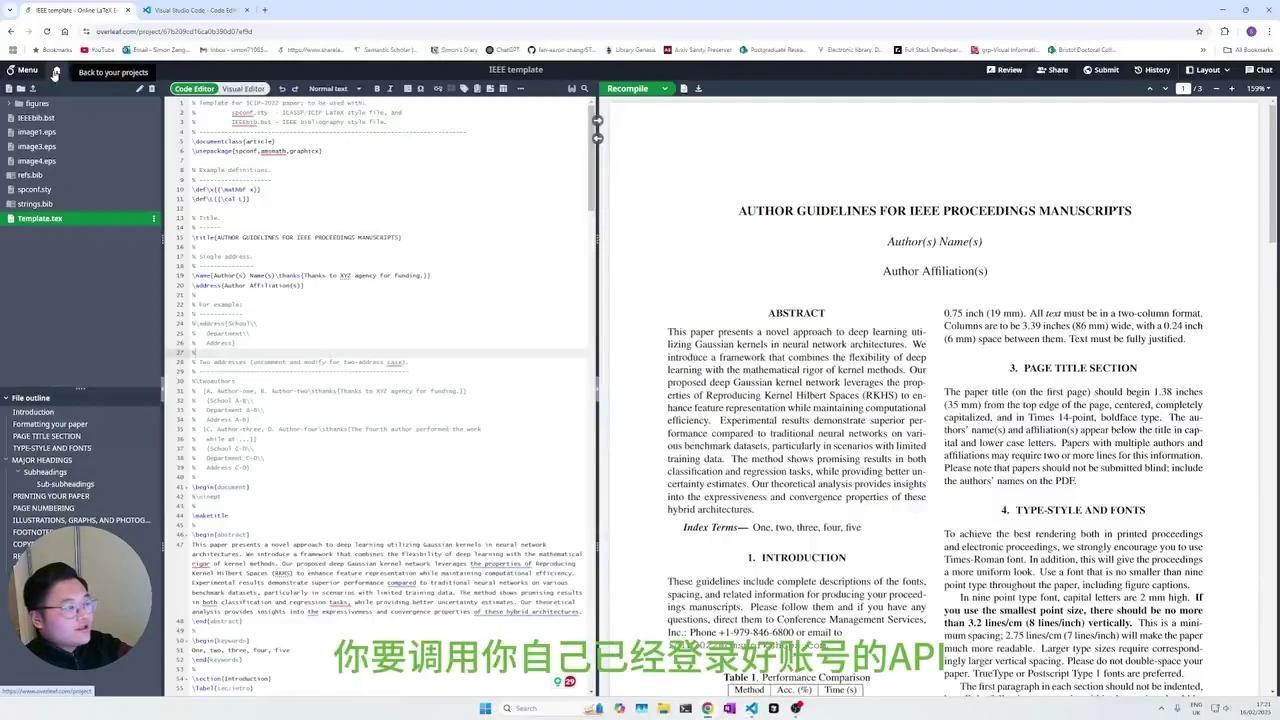Rename selected file with pencil icon
Screen dimensions: 1280x720
coord(140,89)
